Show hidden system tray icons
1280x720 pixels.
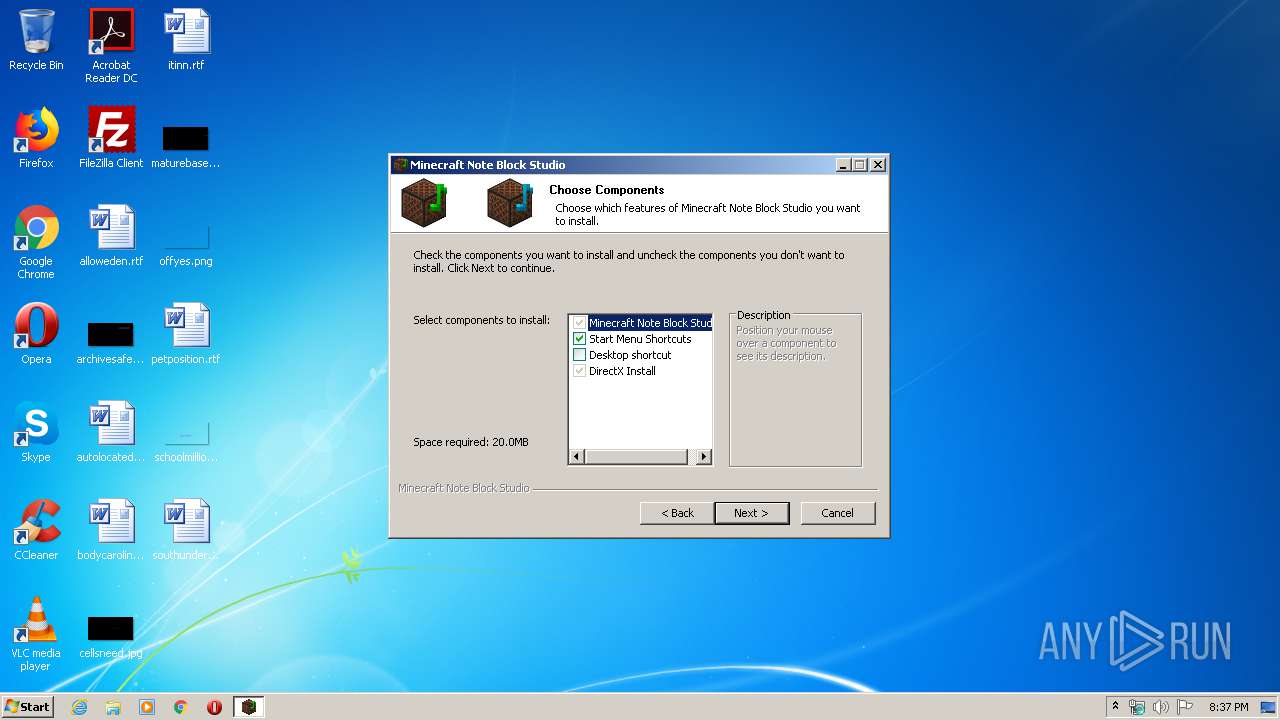pos(1115,706)
